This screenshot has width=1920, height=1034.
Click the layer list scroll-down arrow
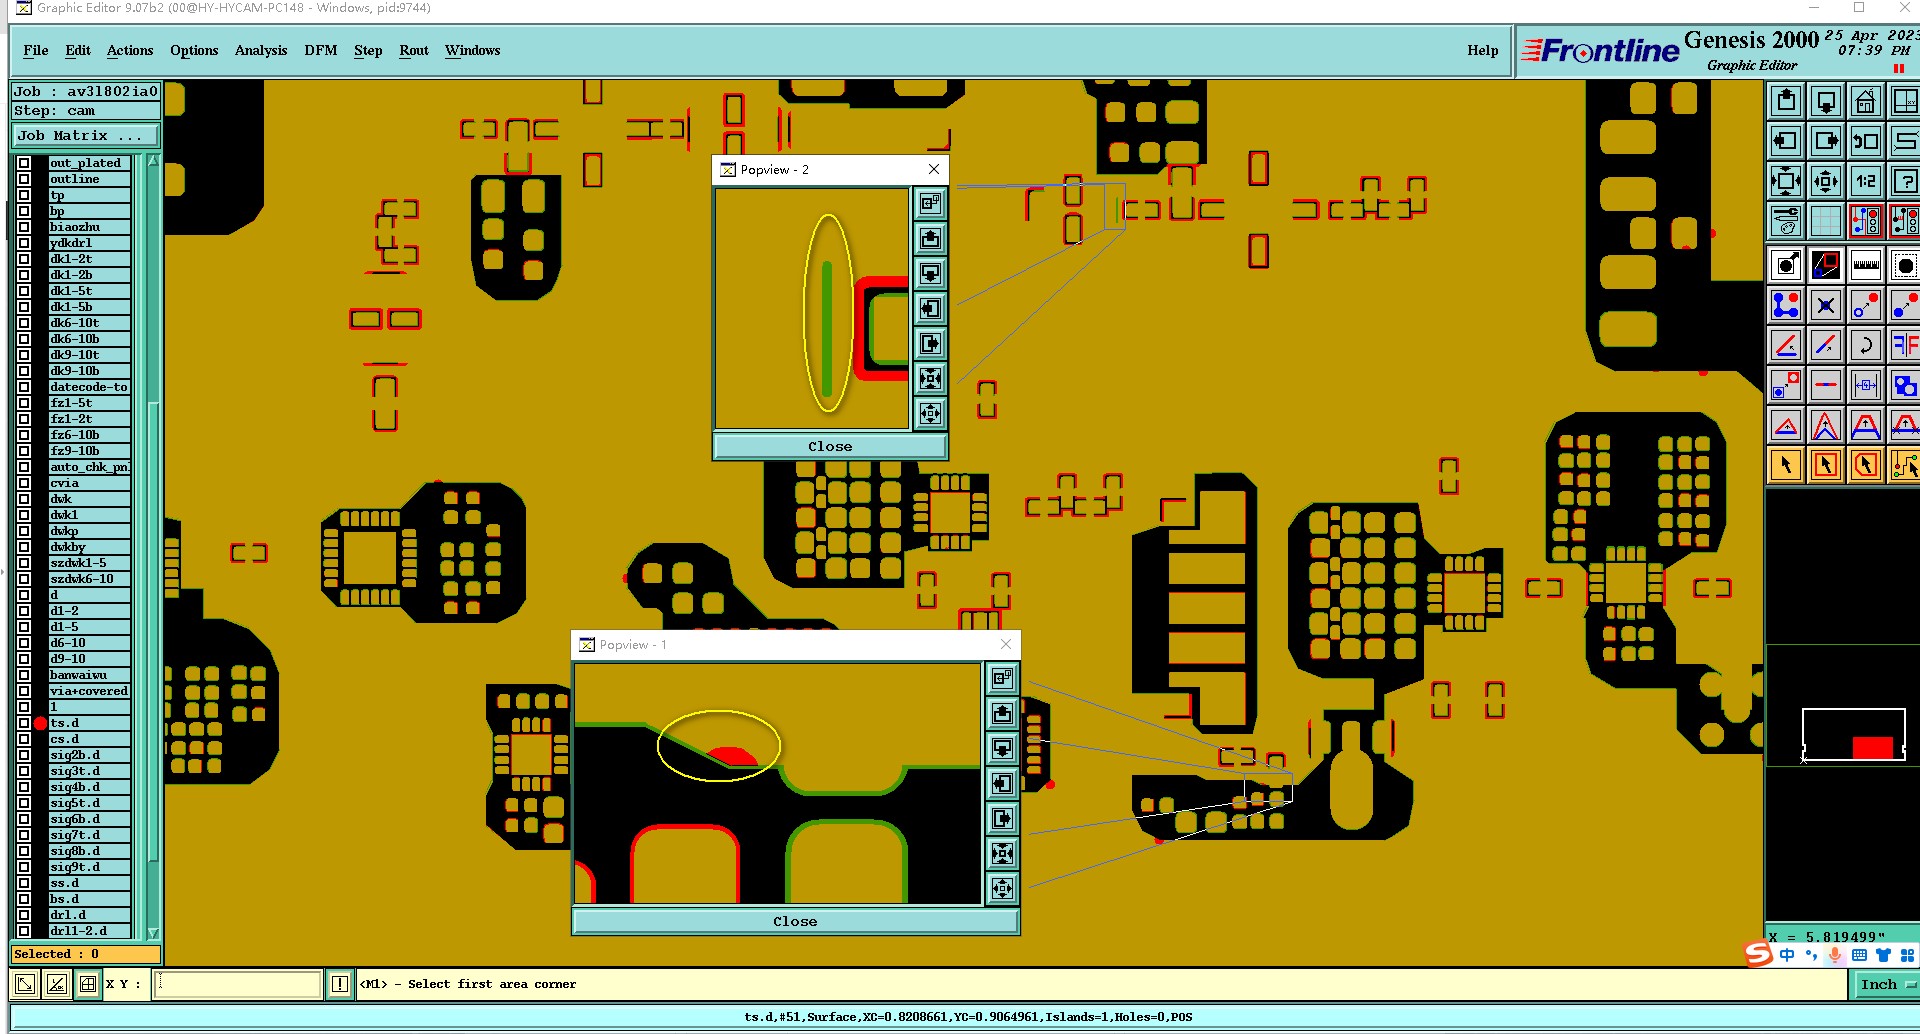[x=153, y=933]
